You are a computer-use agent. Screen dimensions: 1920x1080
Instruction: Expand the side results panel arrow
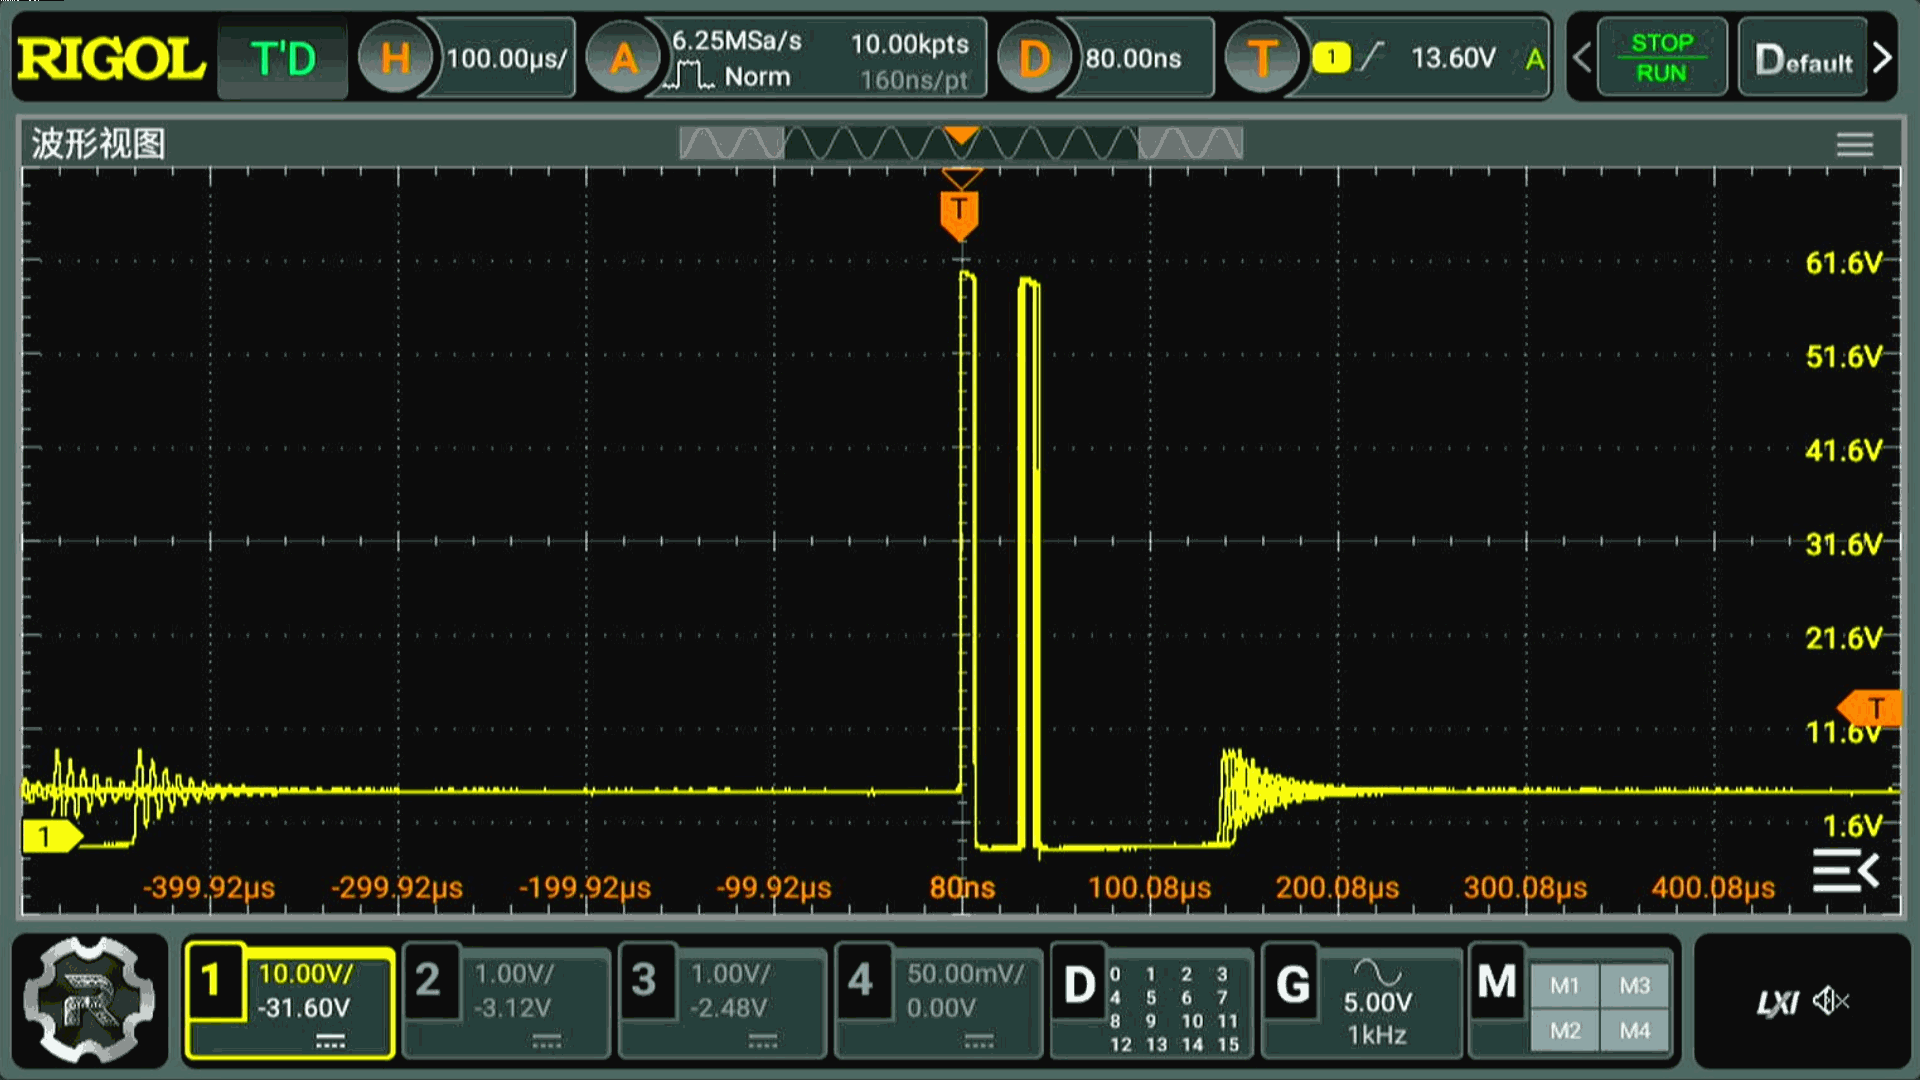point(1846,870)
